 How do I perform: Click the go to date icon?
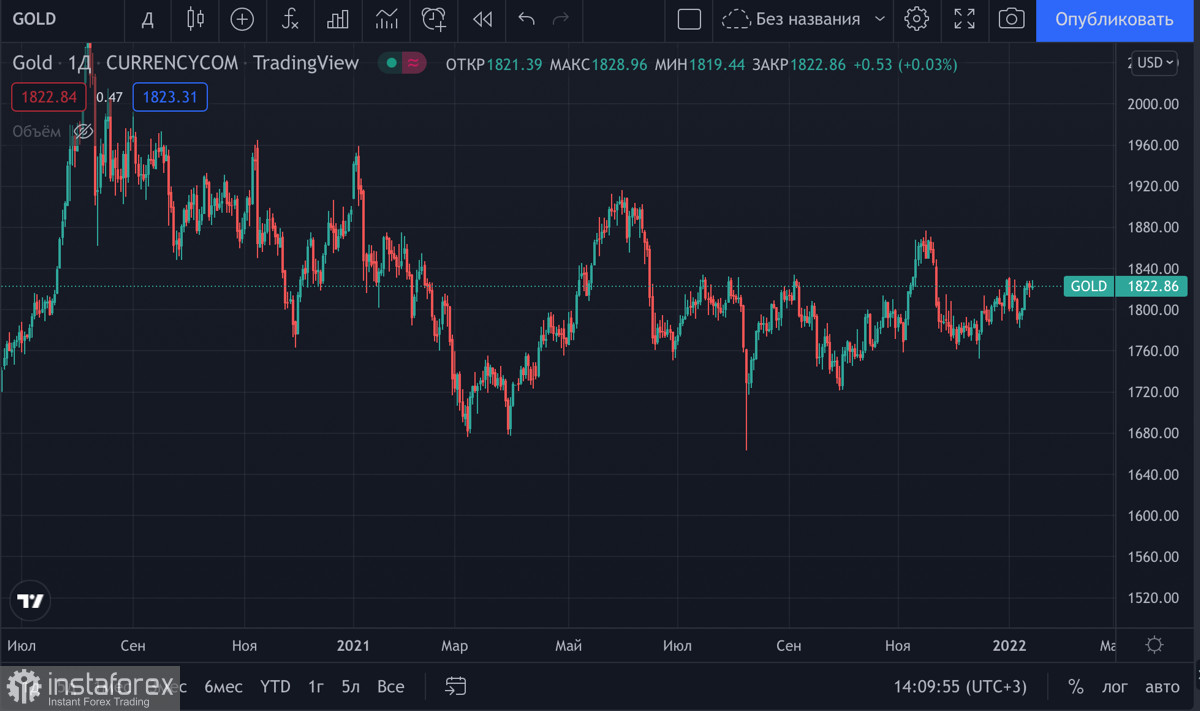(456, 686)
